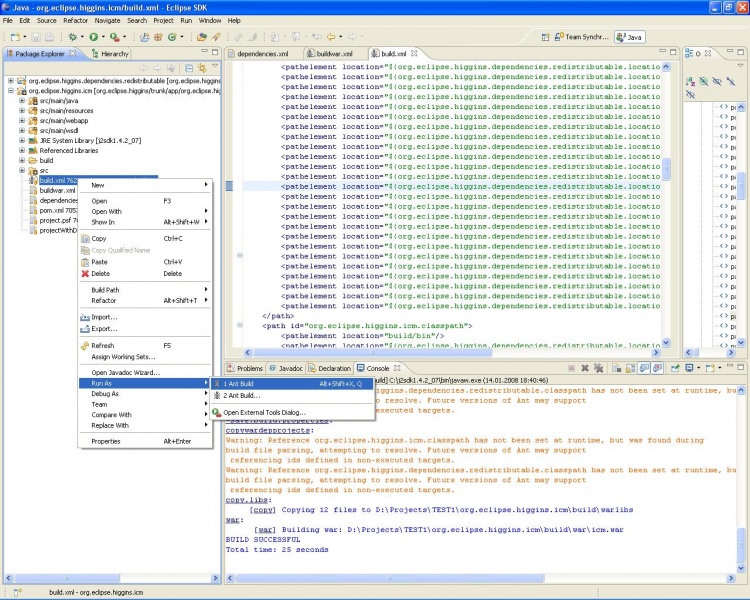This screenshot has width=750, height=600.
Task: Click the New Java Project toolbar icon
Action: (145, 37)
